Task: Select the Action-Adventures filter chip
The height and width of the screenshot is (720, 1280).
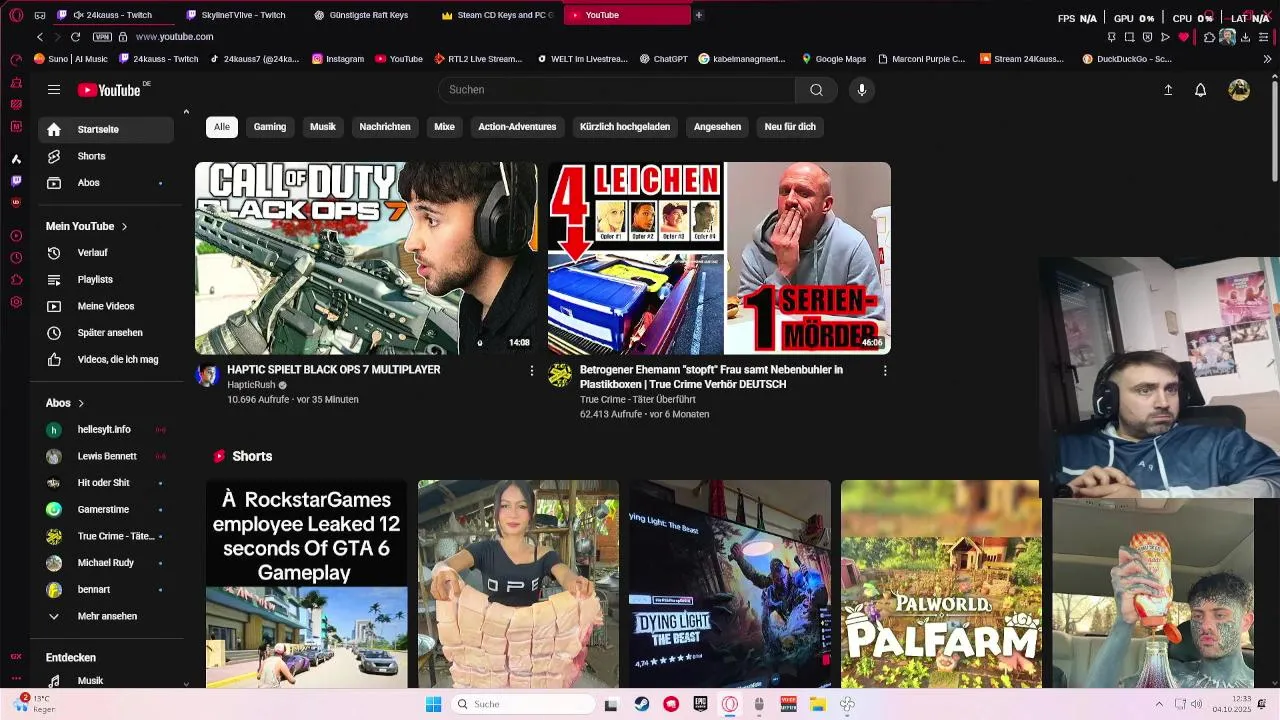Action: [x=517, y=127]
